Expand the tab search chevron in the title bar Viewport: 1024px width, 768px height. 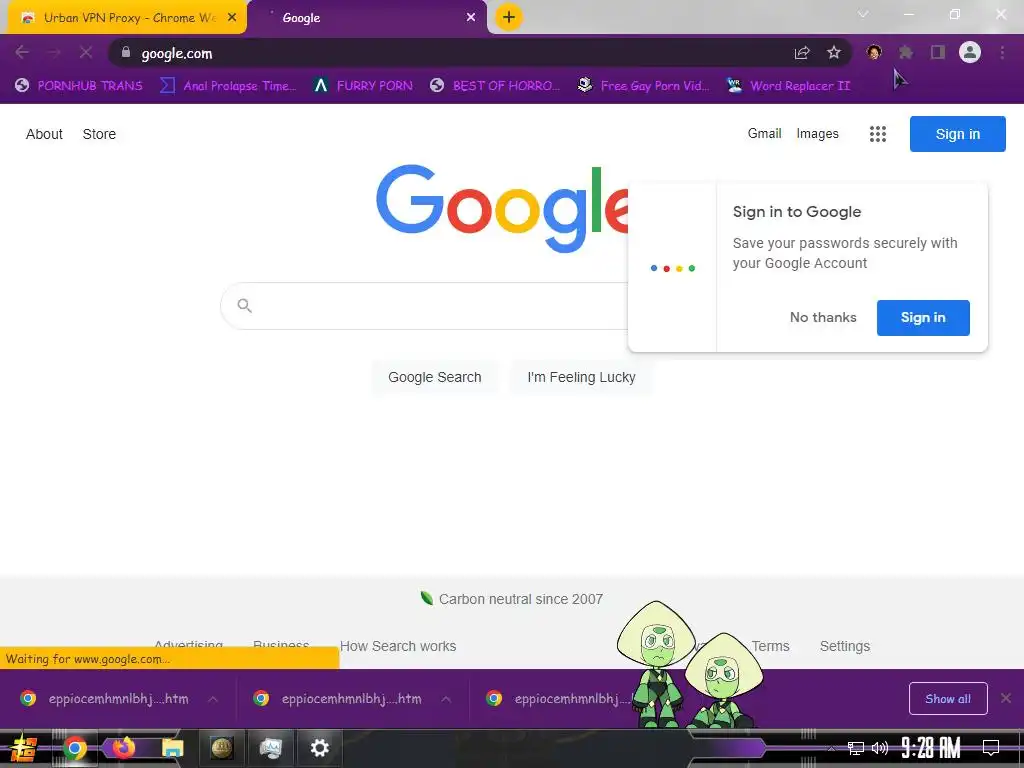(863, 14)
